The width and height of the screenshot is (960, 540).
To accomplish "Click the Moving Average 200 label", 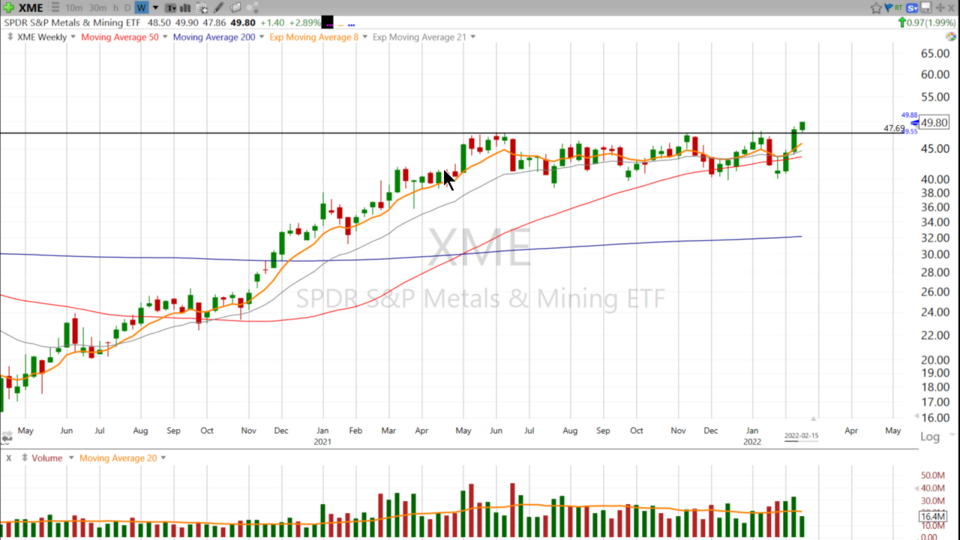I will coord(214,37).
